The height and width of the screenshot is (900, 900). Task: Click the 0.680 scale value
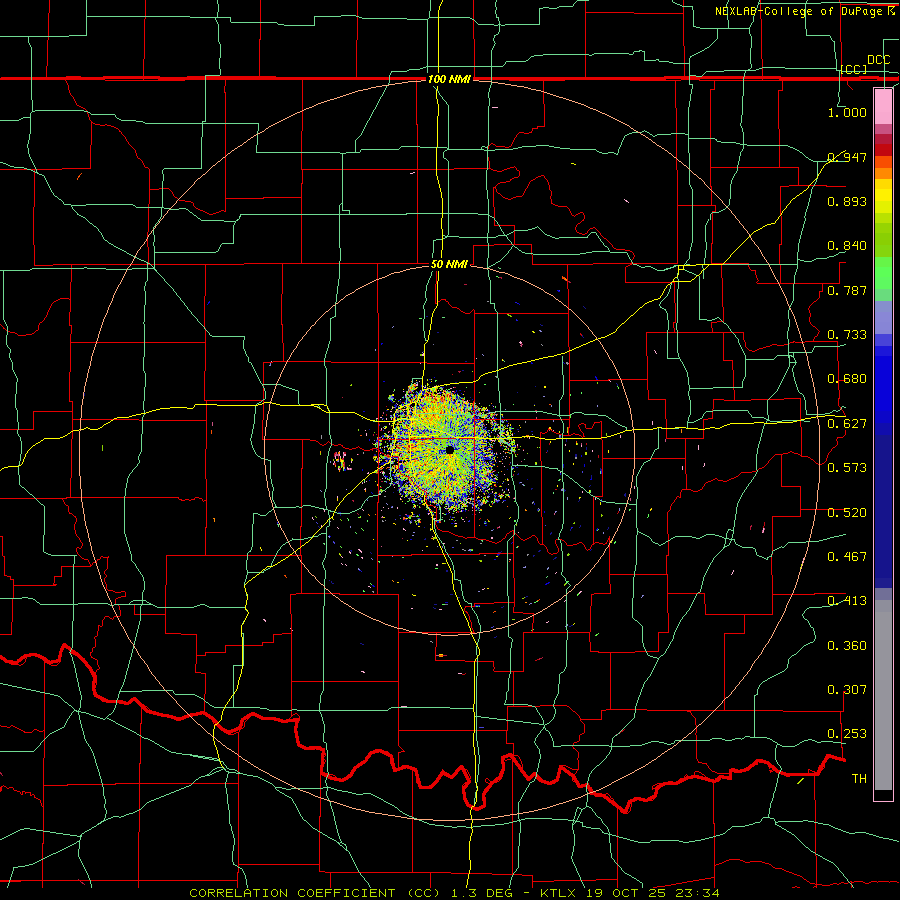847,379
